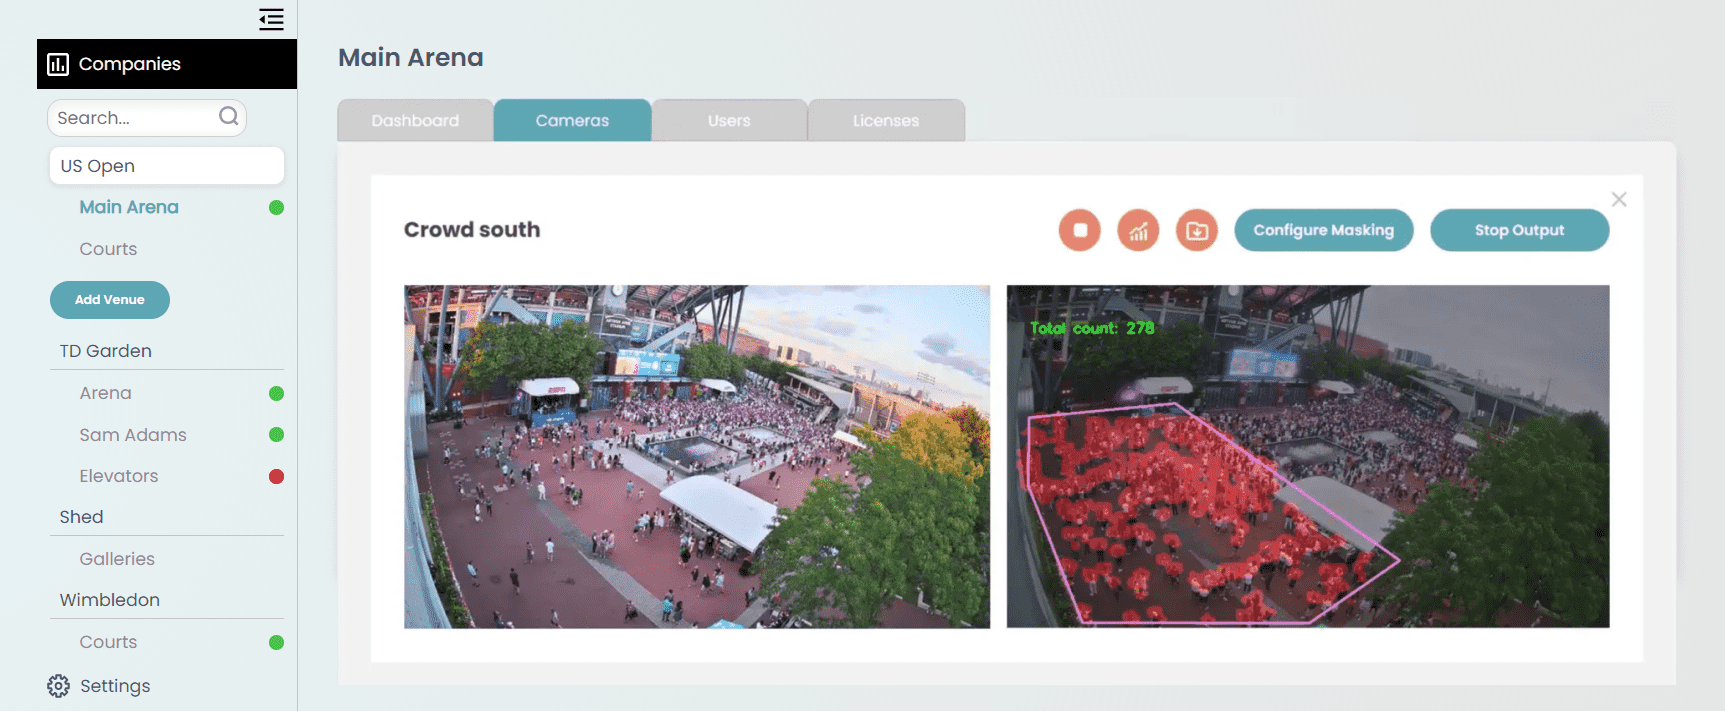Open the Sam Adams venue
The width and height of the screenshot is (1725, 711).
coord(133,435)
